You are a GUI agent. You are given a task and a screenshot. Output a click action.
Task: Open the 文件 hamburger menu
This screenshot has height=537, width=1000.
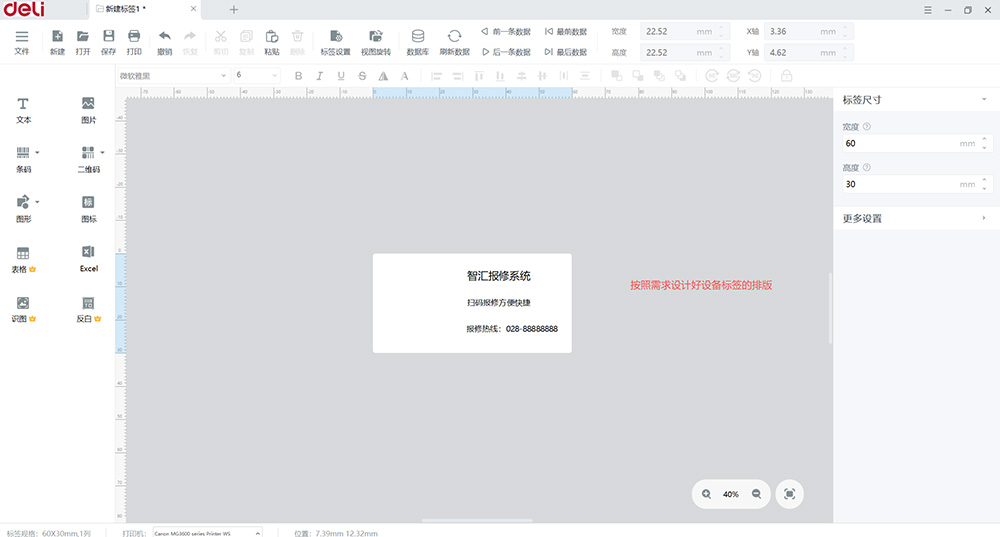point(22,42)
